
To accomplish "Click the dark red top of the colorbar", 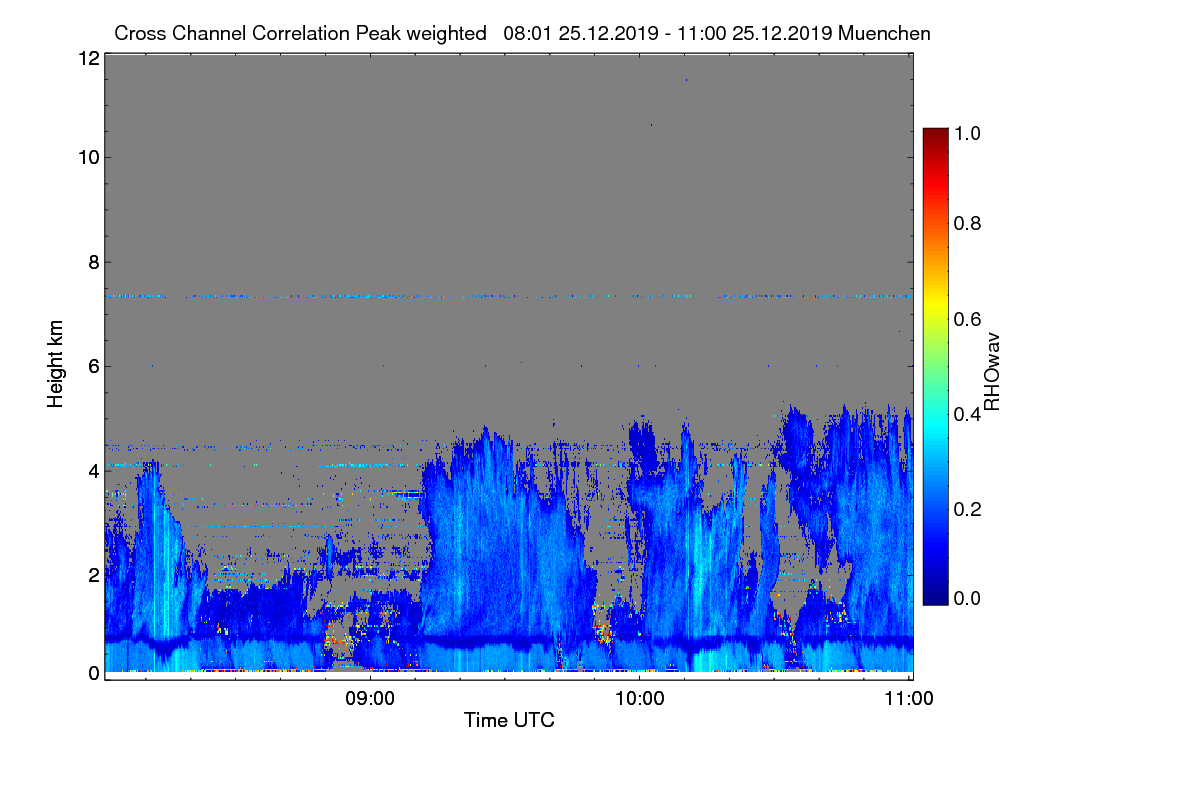I will tap(935, 134).
